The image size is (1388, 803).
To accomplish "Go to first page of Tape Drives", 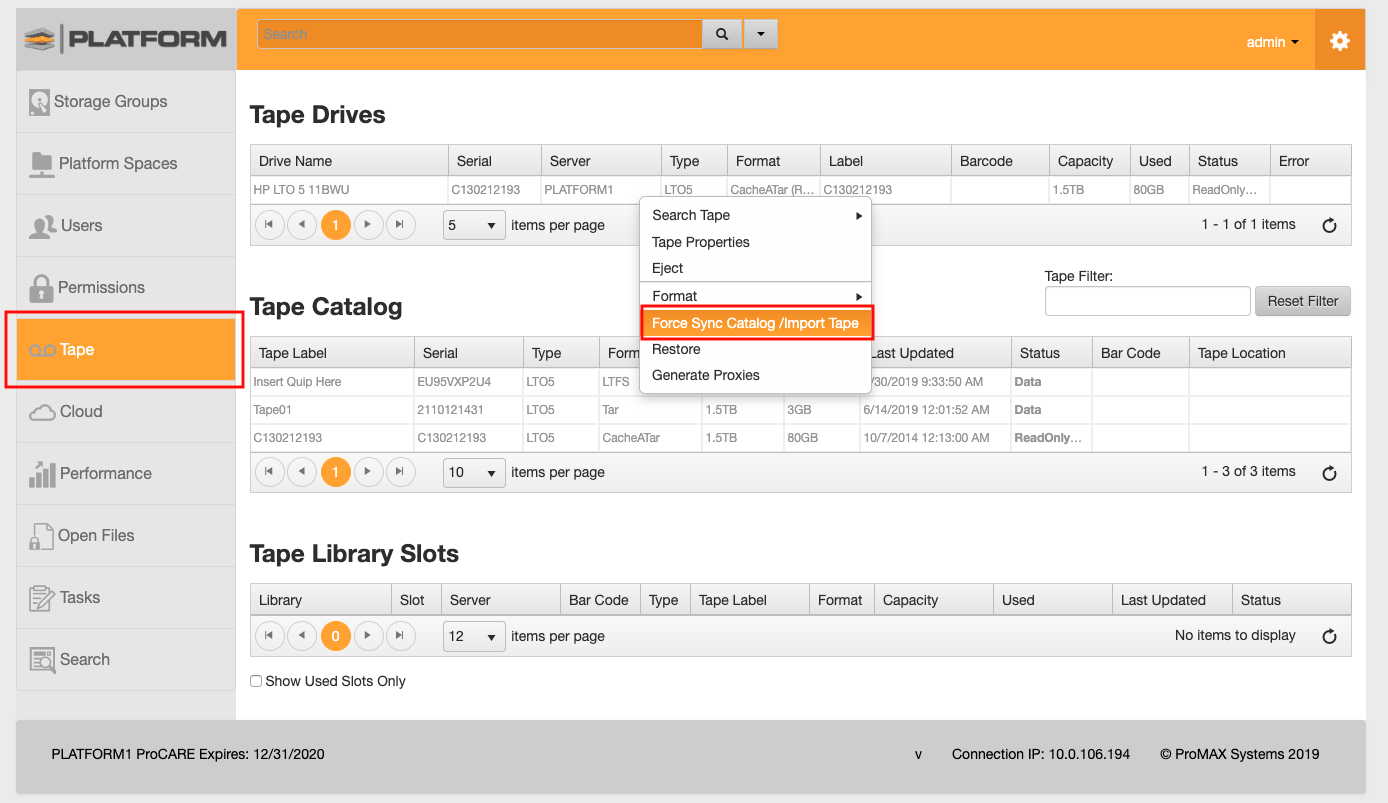I will click(270, 225).
